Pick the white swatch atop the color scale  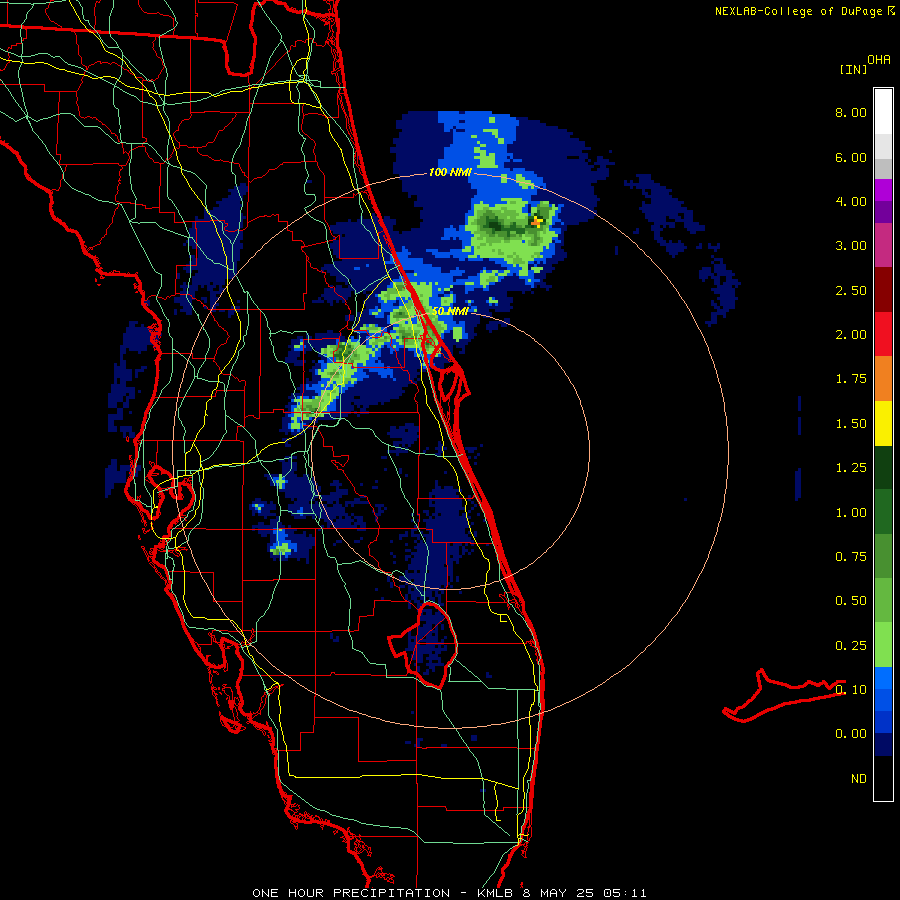click(x=883, y=112)
